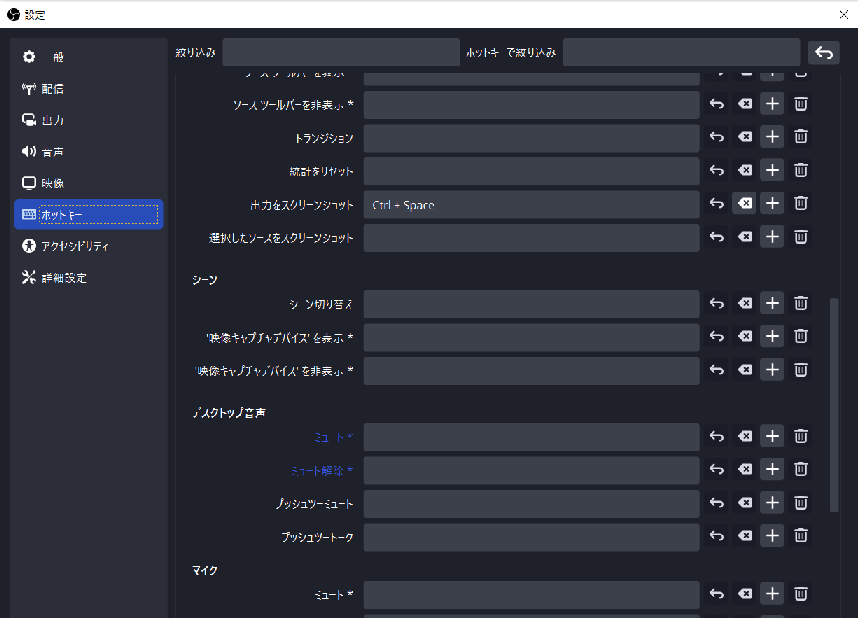Add a binding for 選択したソースをスクリーンショット
This screenshot has height=618, width=858.
[771, 237]
